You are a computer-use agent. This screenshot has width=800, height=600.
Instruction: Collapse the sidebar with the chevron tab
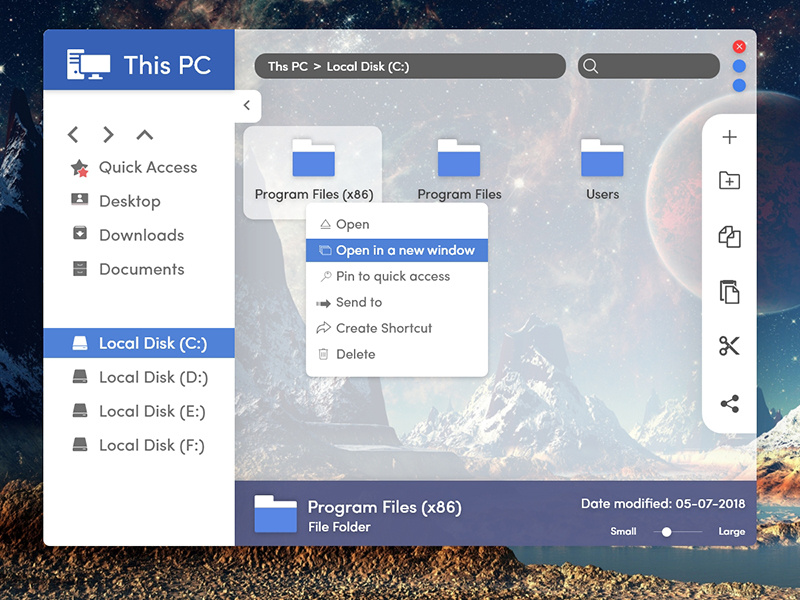247,106
